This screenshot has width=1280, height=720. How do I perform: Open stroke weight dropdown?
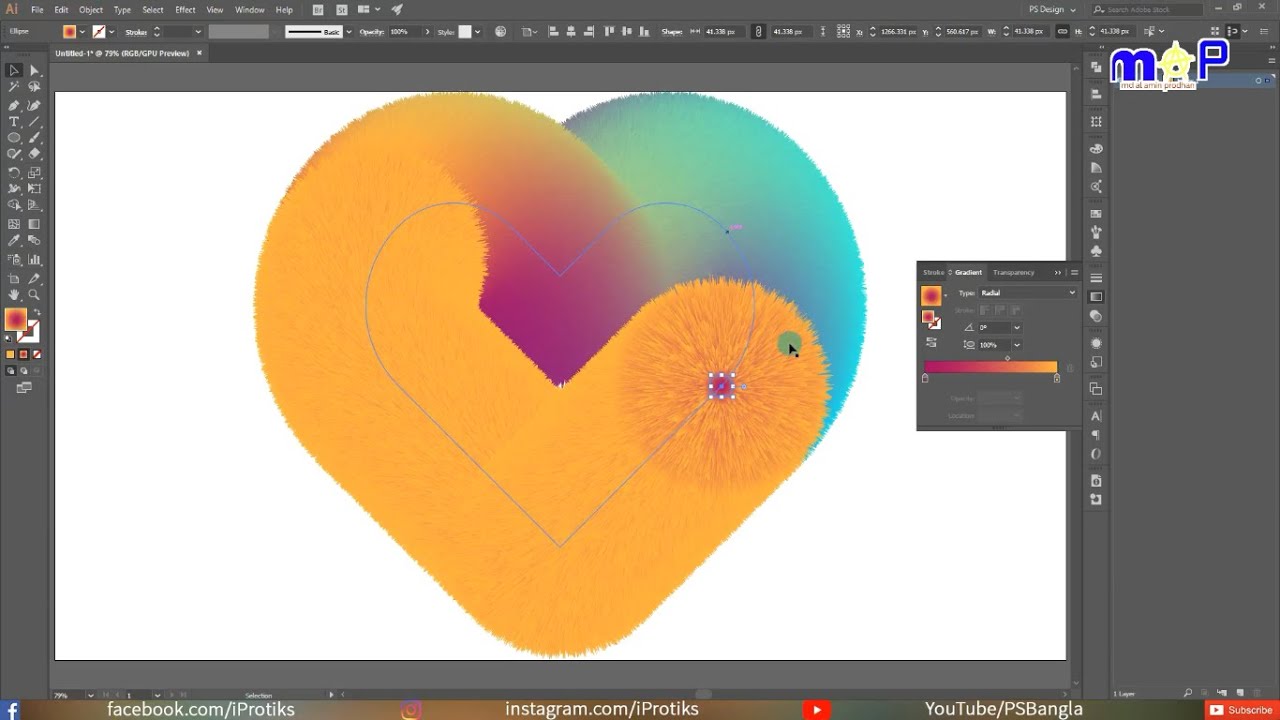197,32
